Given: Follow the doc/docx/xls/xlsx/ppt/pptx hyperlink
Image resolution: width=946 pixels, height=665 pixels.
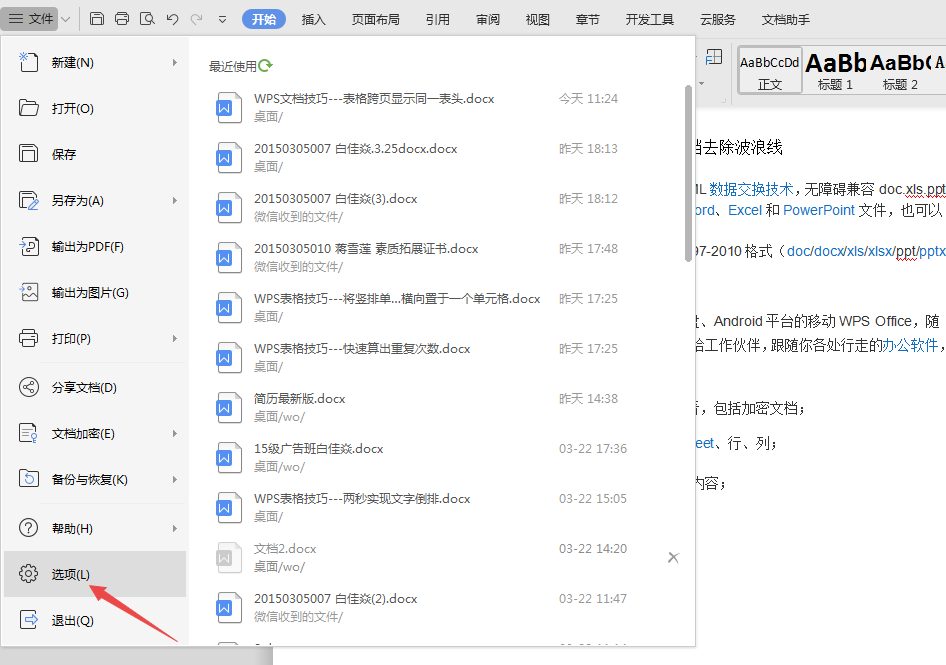Looking at the screenshot, I should pos(866,251).
